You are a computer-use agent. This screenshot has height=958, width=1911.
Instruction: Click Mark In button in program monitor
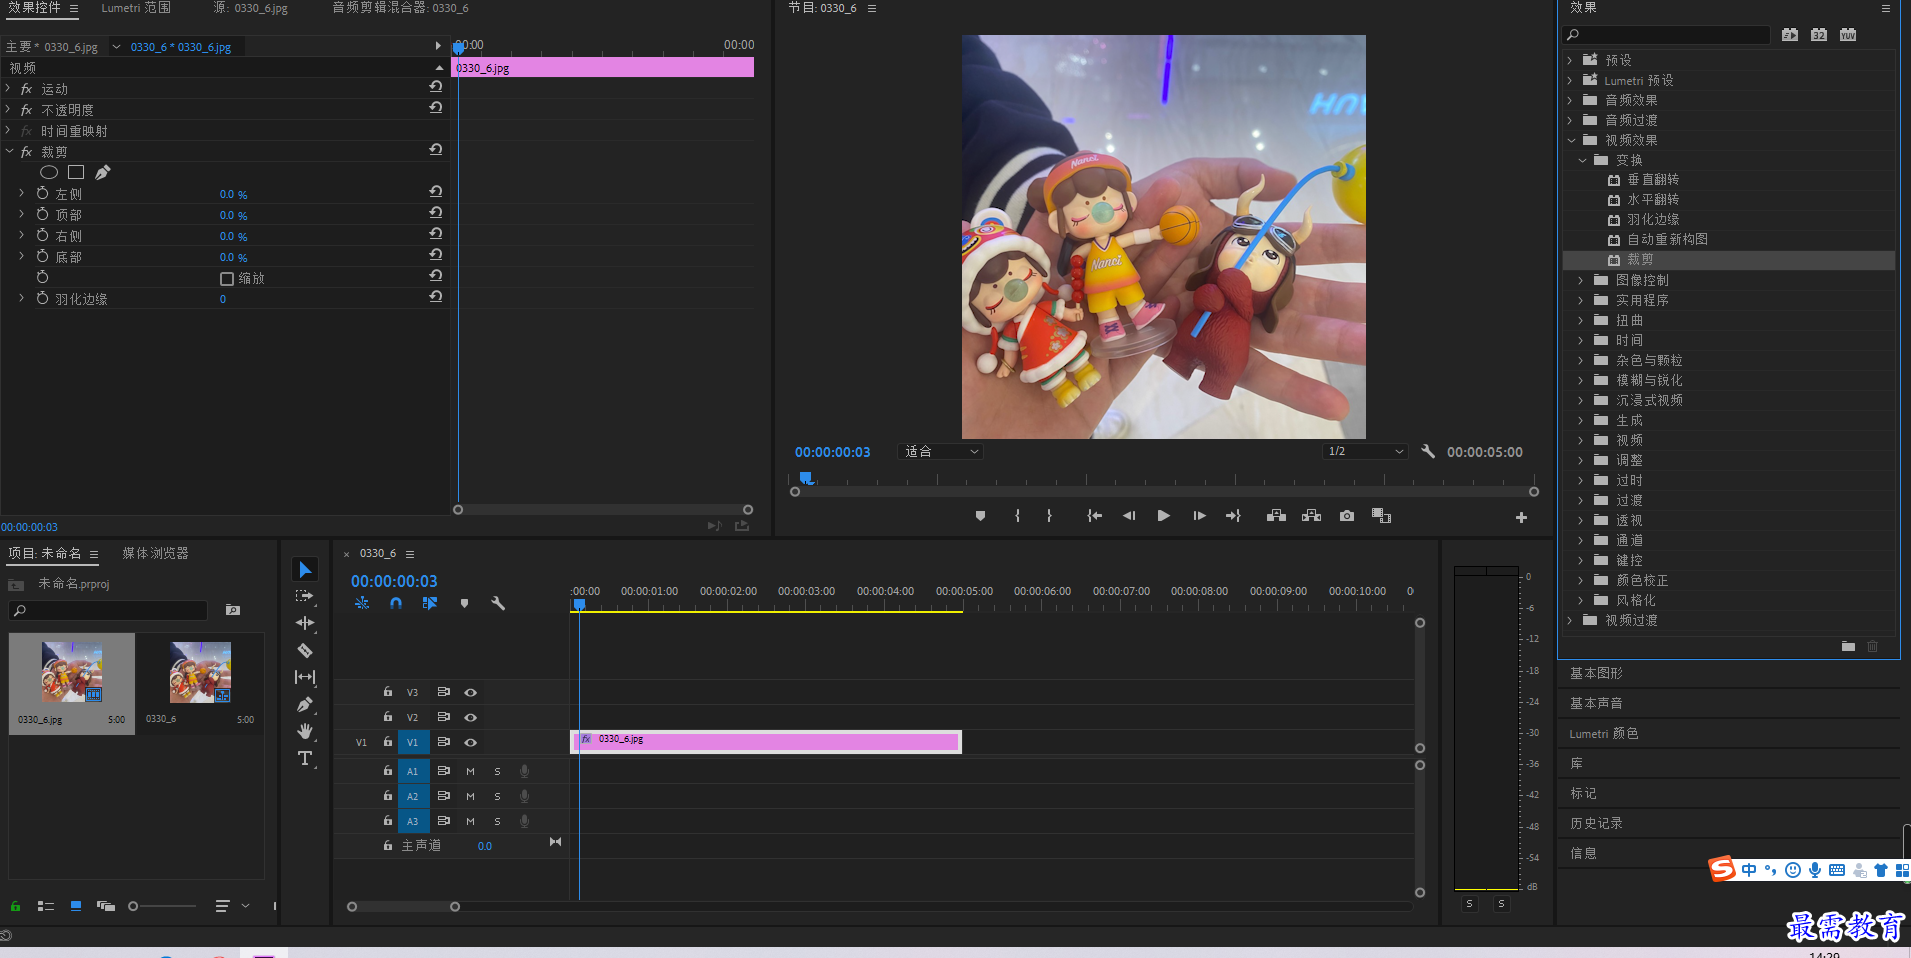[1017, 516]
